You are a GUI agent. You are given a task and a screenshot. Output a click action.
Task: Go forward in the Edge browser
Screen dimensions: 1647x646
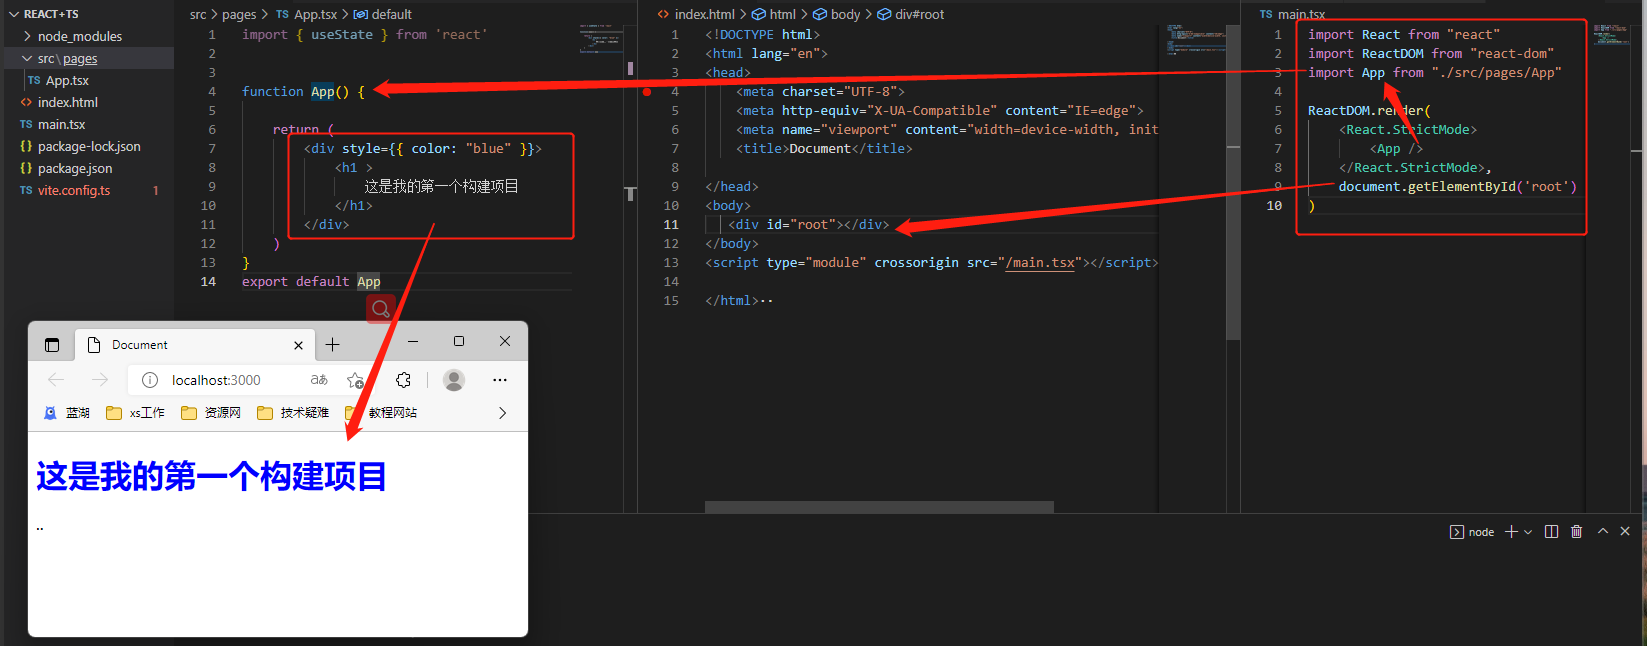point(99,380)
